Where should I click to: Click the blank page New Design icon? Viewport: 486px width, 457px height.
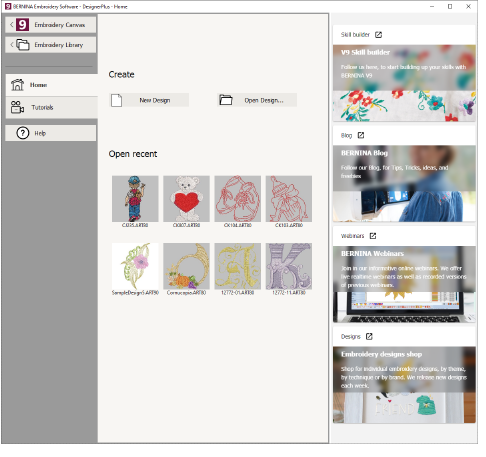point(116,100)
